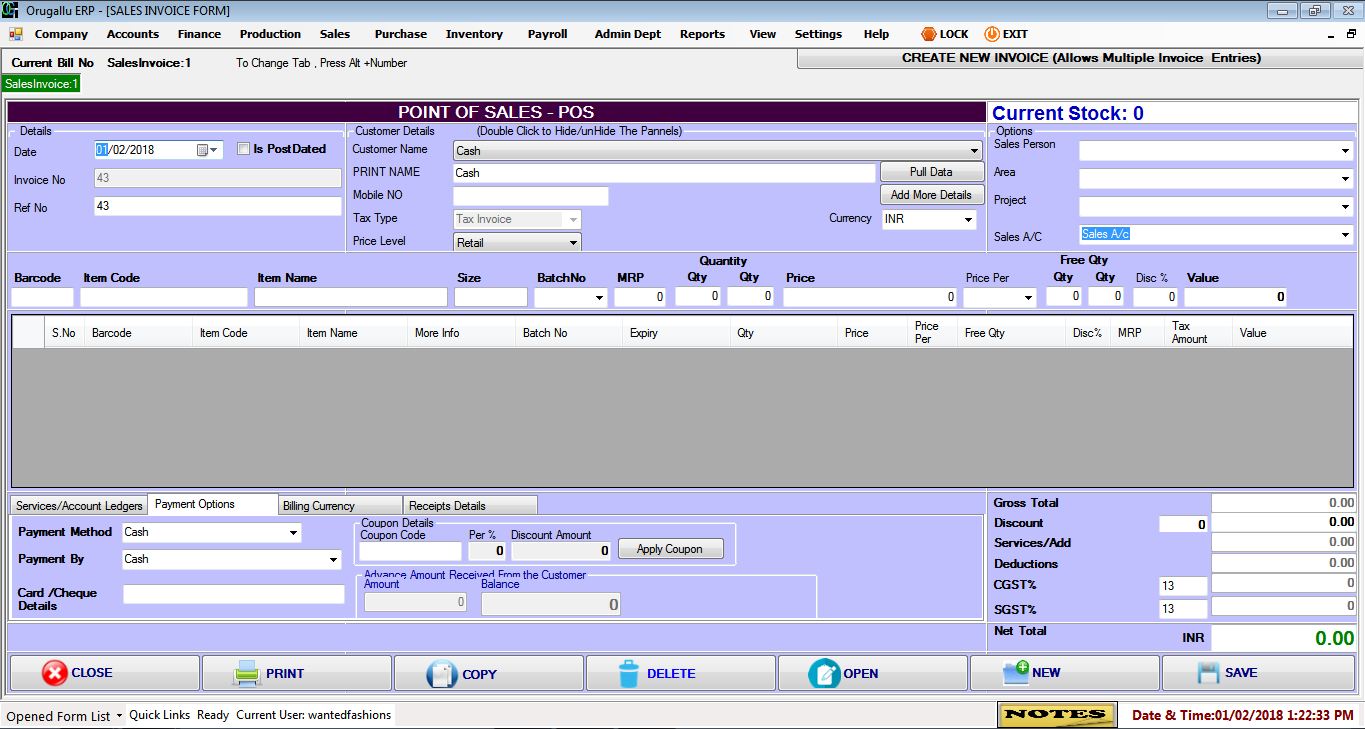Viewport: 1365px width, 729px height.
Task: Click the OPEN edit icon
Action: [824, 674]
